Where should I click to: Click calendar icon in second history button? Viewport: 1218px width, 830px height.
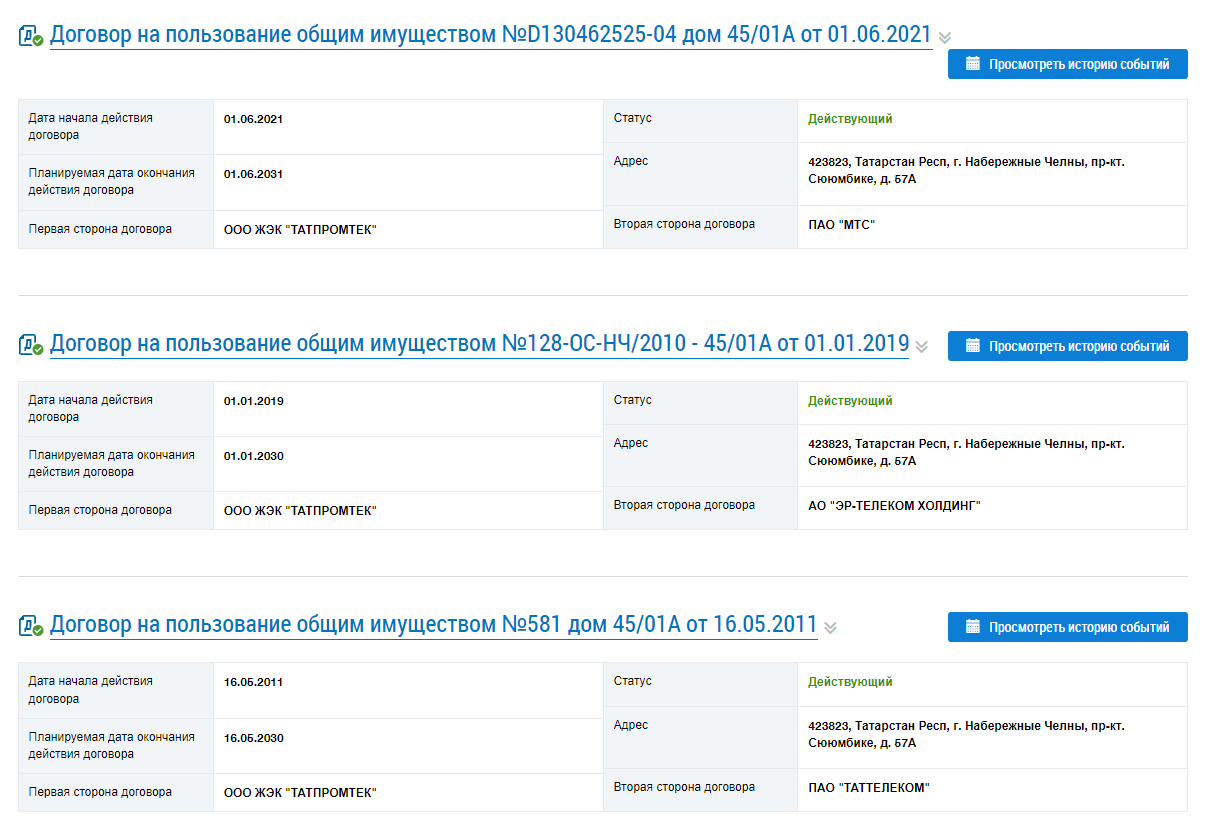(x=973, y=346)
